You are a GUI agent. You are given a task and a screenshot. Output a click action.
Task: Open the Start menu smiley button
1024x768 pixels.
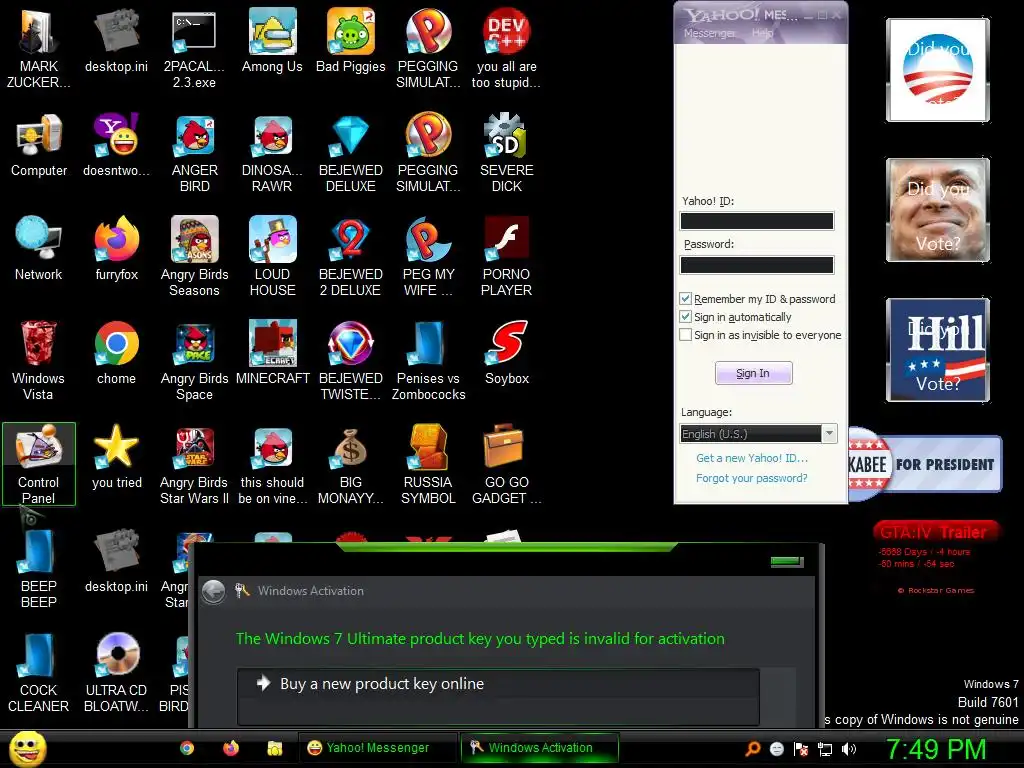(x=27, y=749)
